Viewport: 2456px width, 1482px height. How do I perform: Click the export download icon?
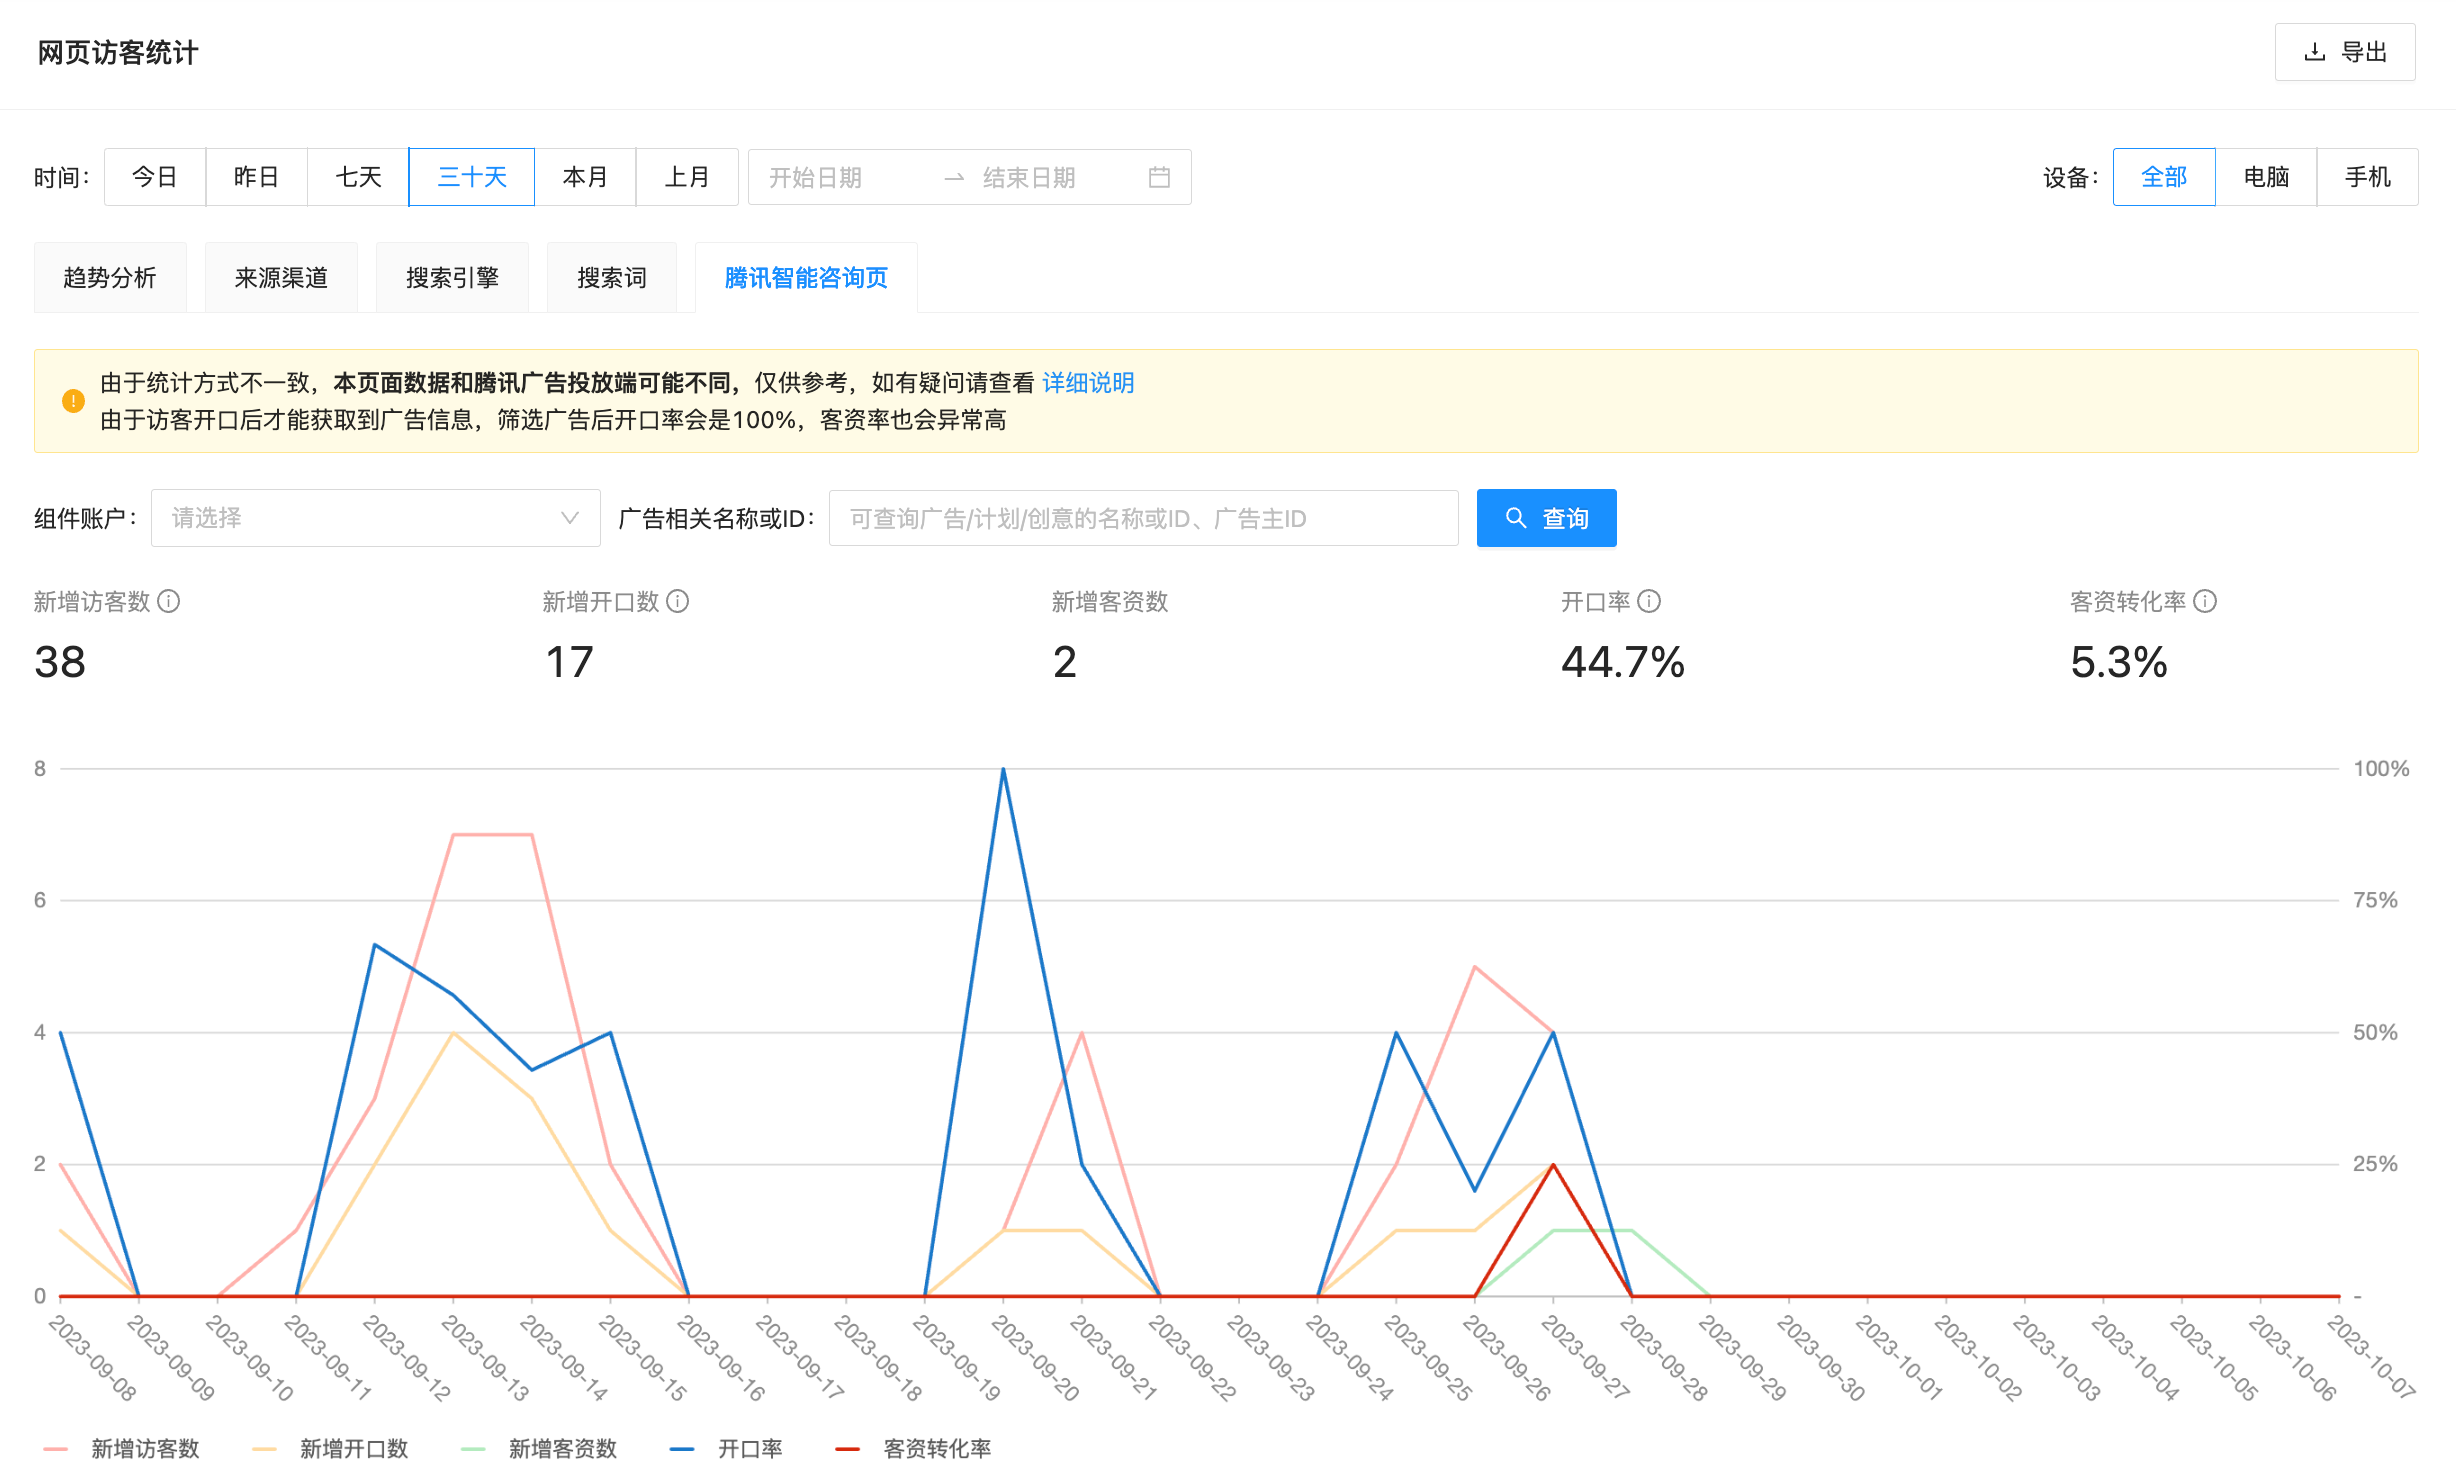tap(2314, 52)
